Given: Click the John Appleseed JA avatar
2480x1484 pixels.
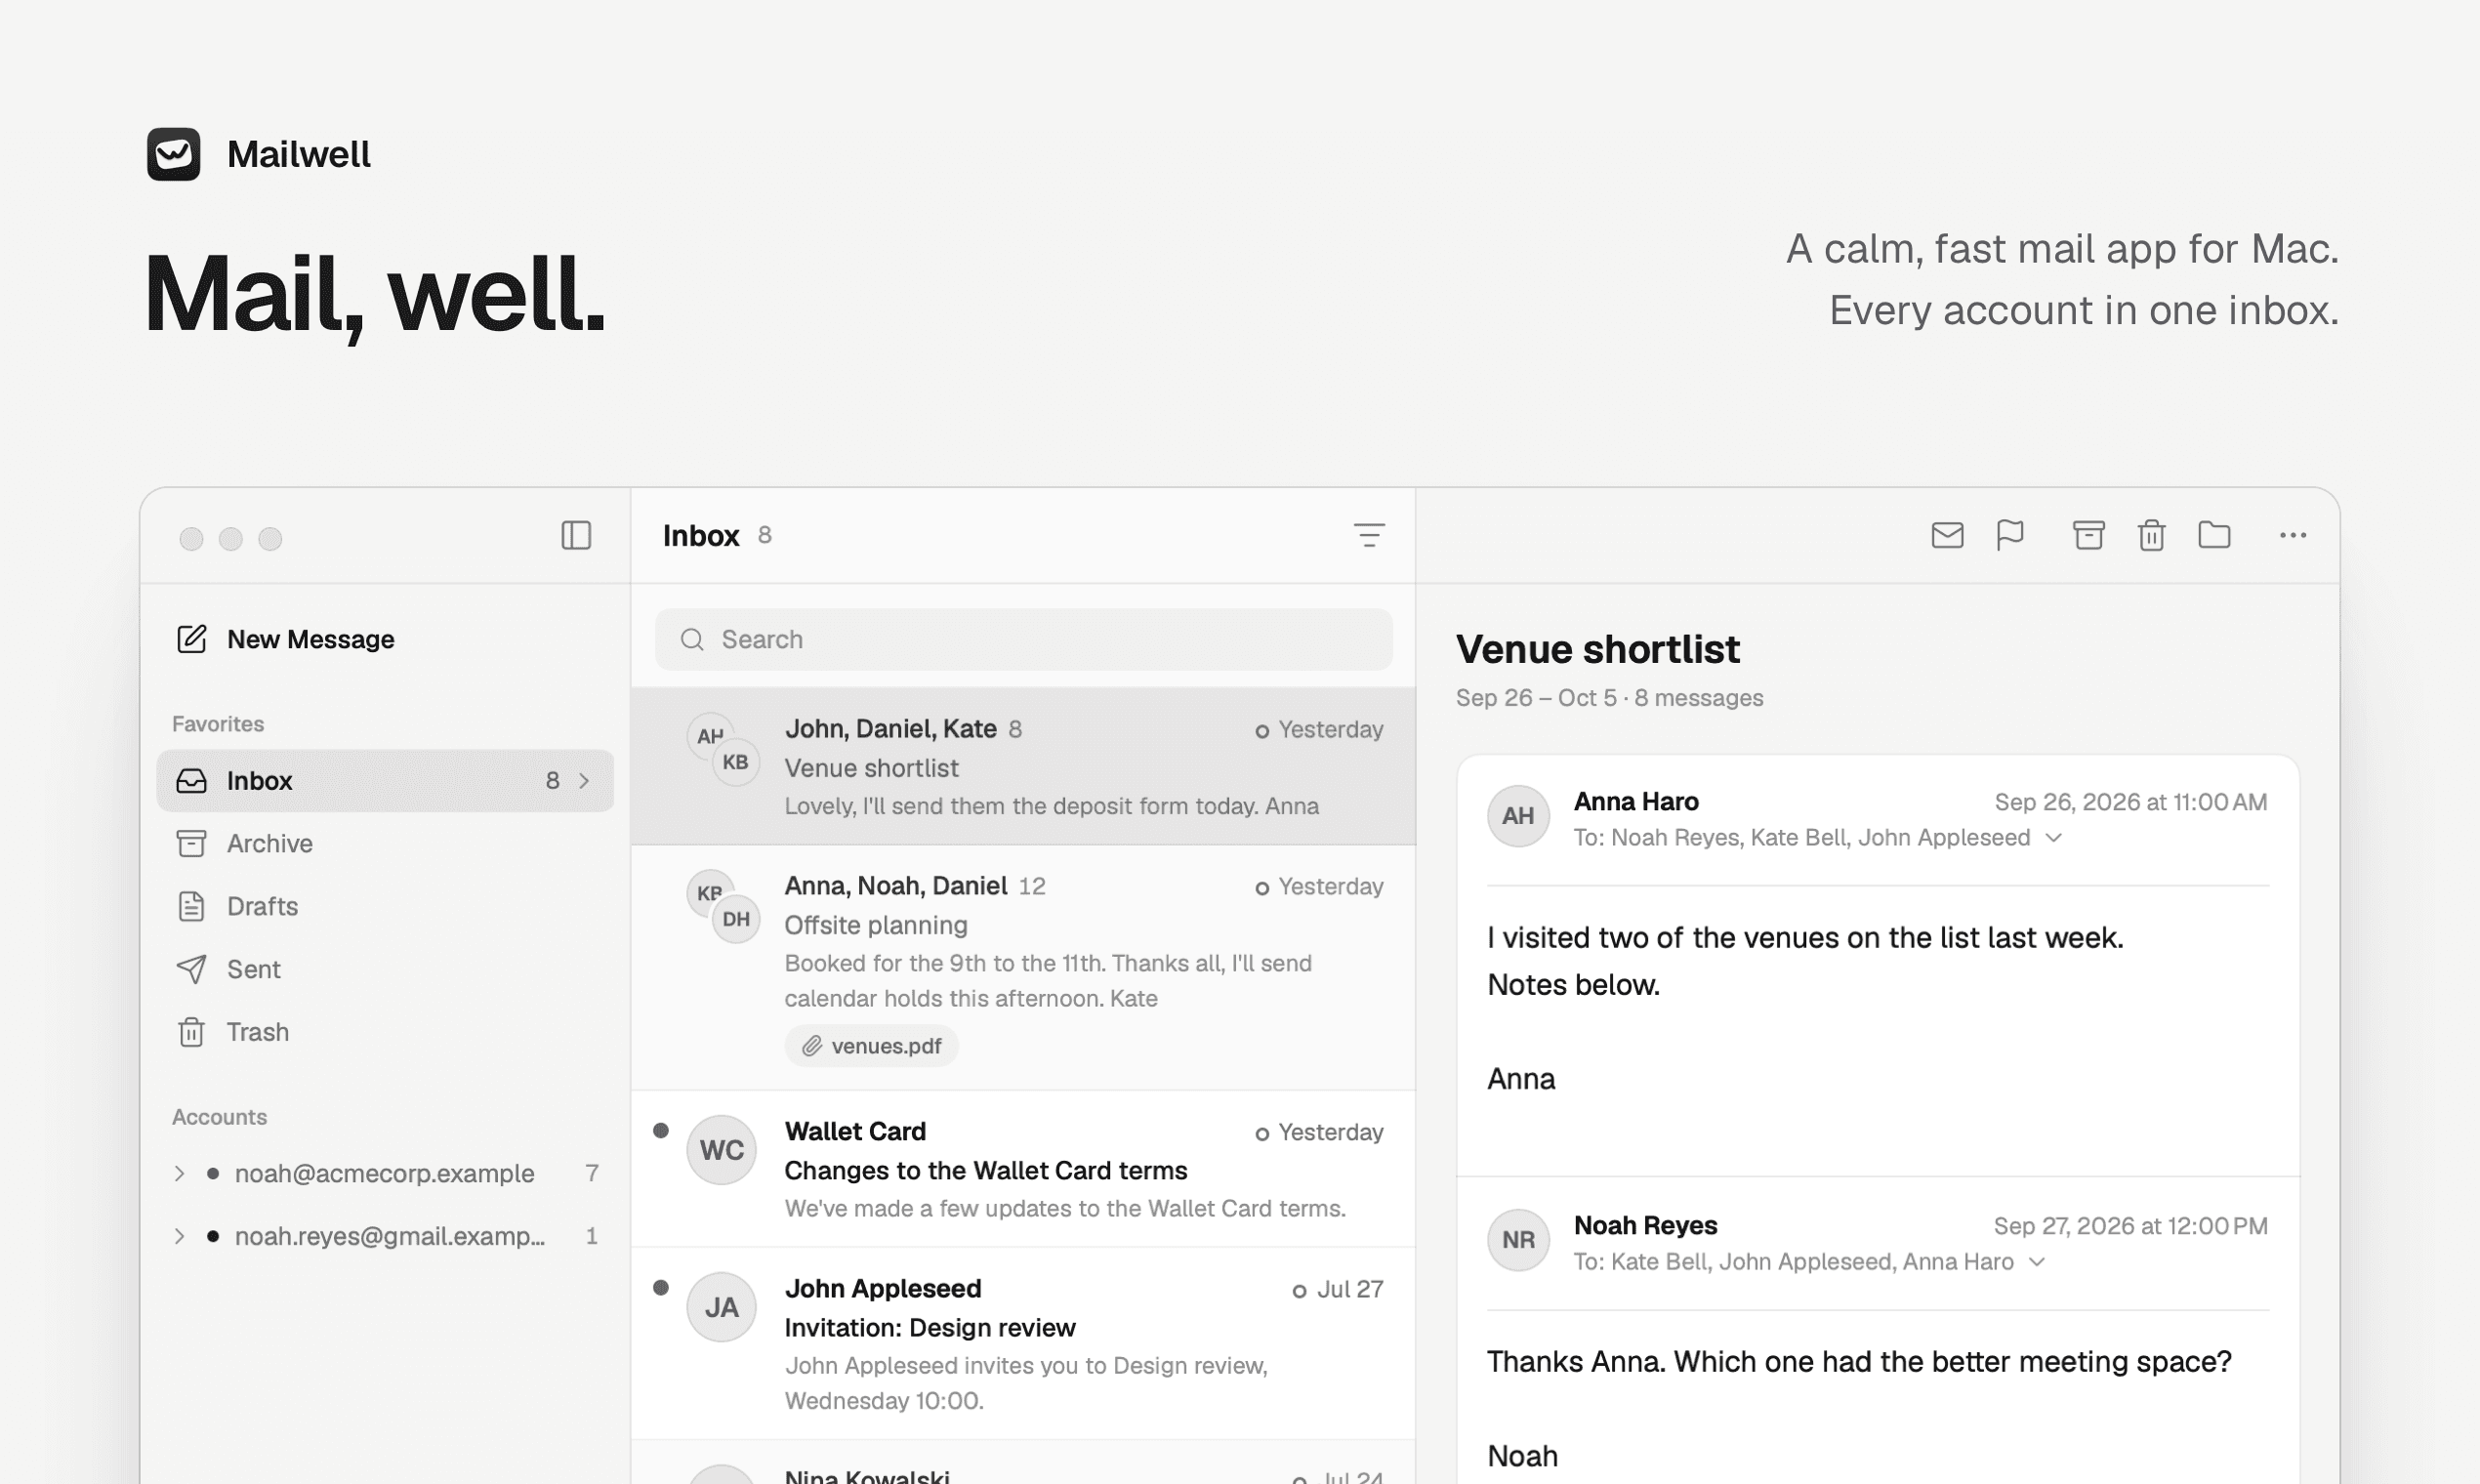Looking at the screenshot, I should pyautogui.click(x=721, y=1306).
